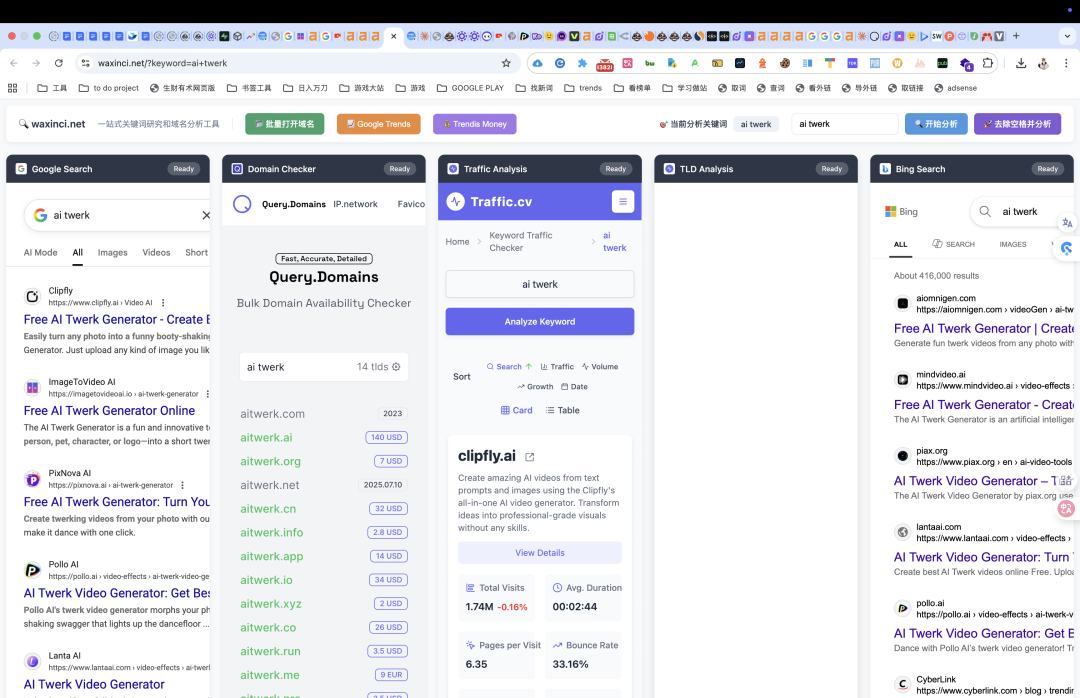Open the GOOGLE PLAY bookmark folder
This screenshot has height=698, width=1080.
tap(470, 88)
